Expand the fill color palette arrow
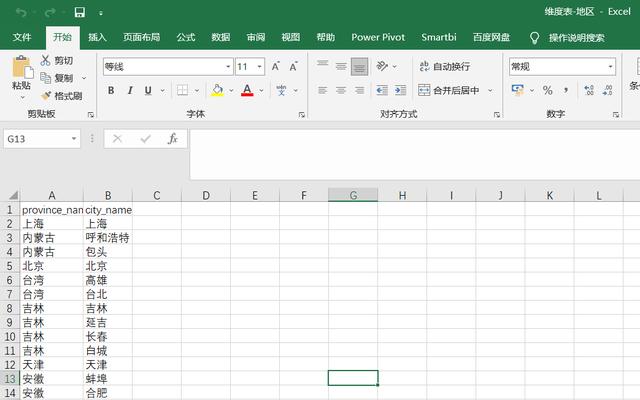Viewport: 640px width, 400px height. 231,91
